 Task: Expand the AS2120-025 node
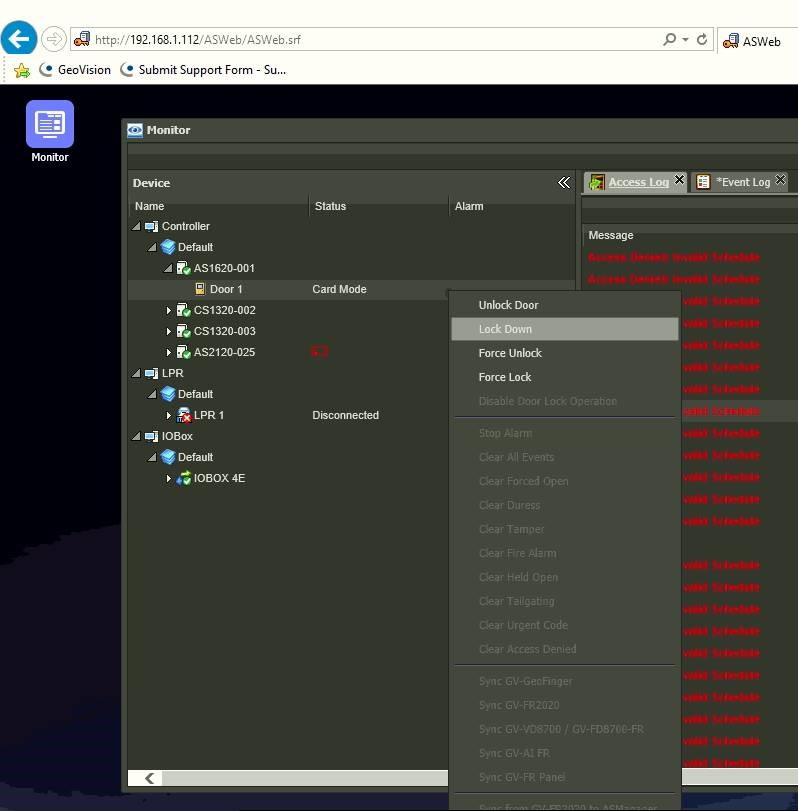(169, 352)
